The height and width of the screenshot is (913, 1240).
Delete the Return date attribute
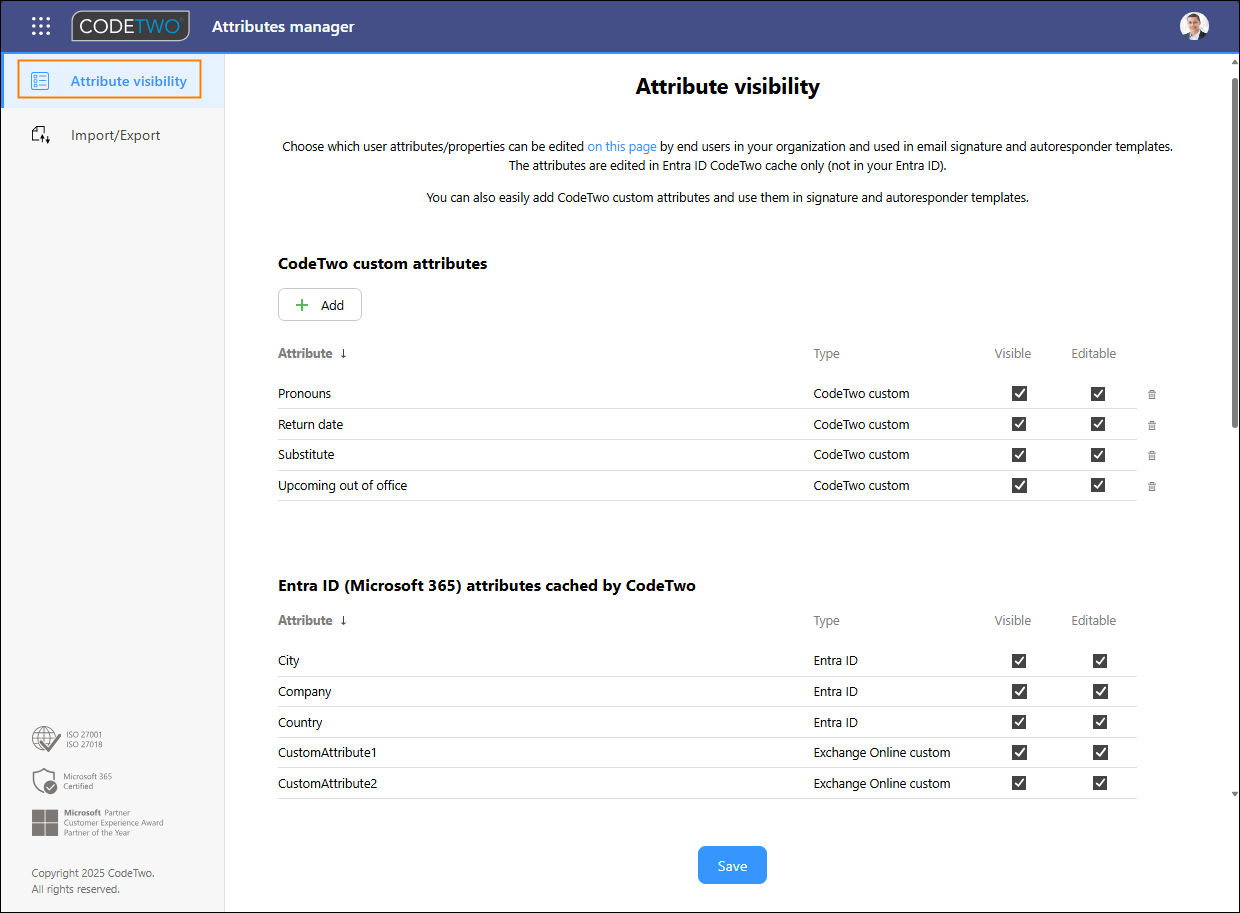tap(1152, 425)
